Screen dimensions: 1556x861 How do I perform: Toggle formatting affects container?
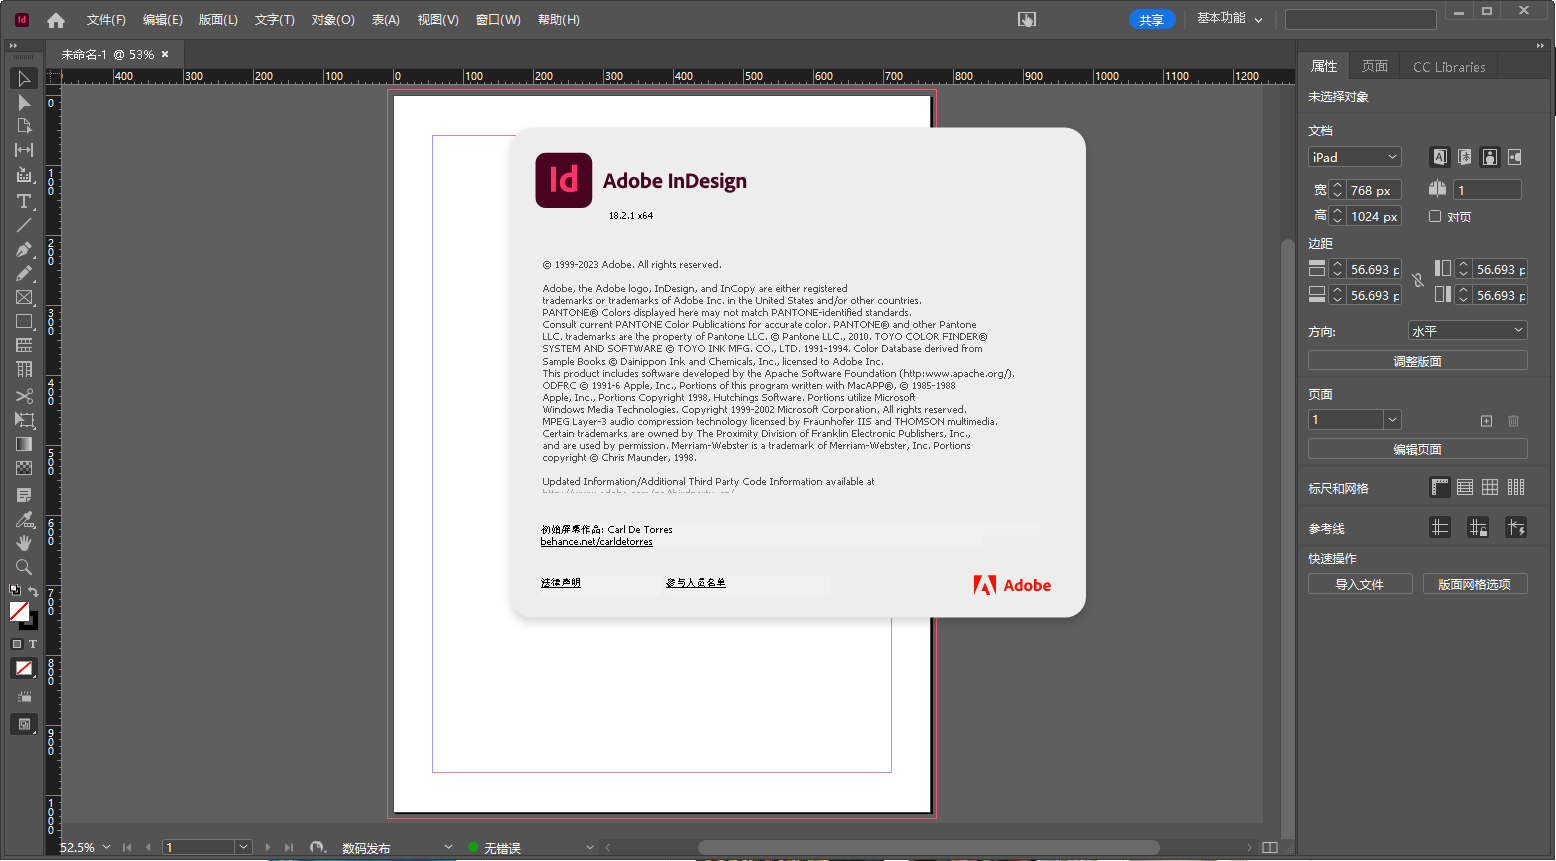[x=17, y=644]
